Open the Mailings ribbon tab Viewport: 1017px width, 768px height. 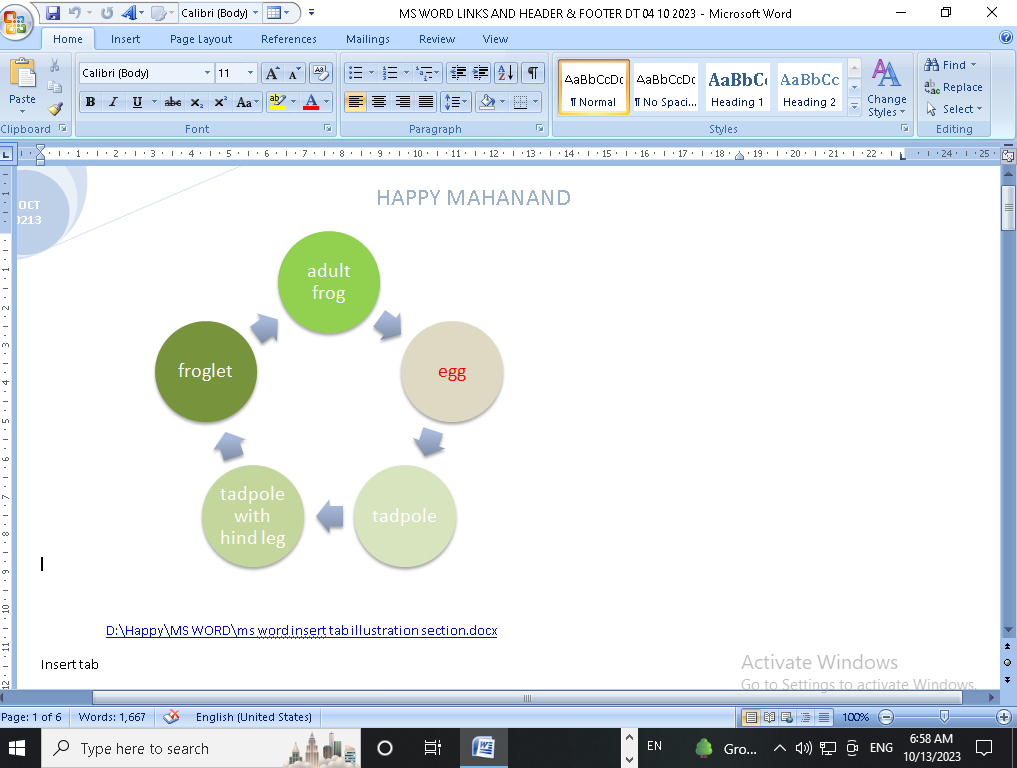[x=367, y=39]
